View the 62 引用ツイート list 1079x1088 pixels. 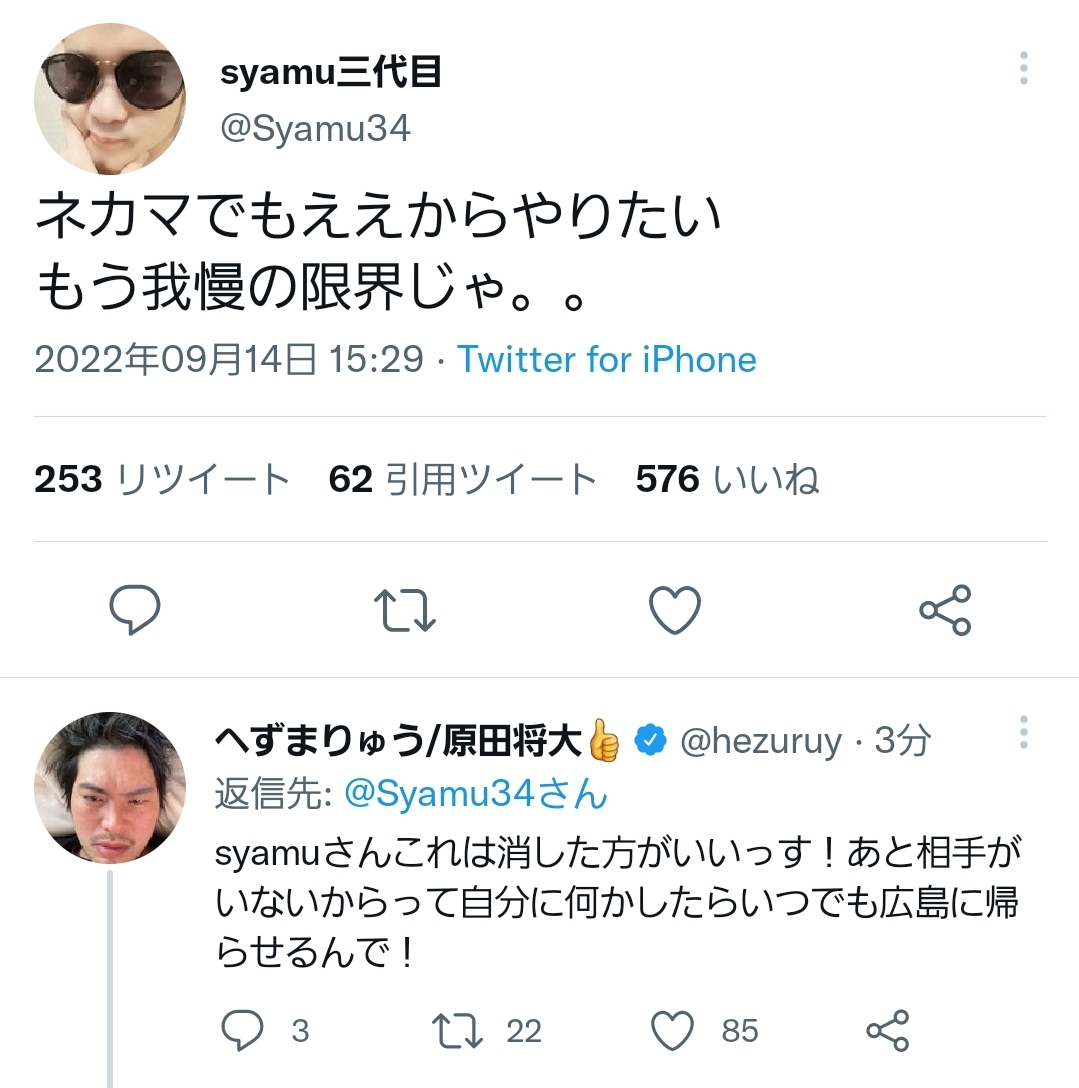click(462, 481)
